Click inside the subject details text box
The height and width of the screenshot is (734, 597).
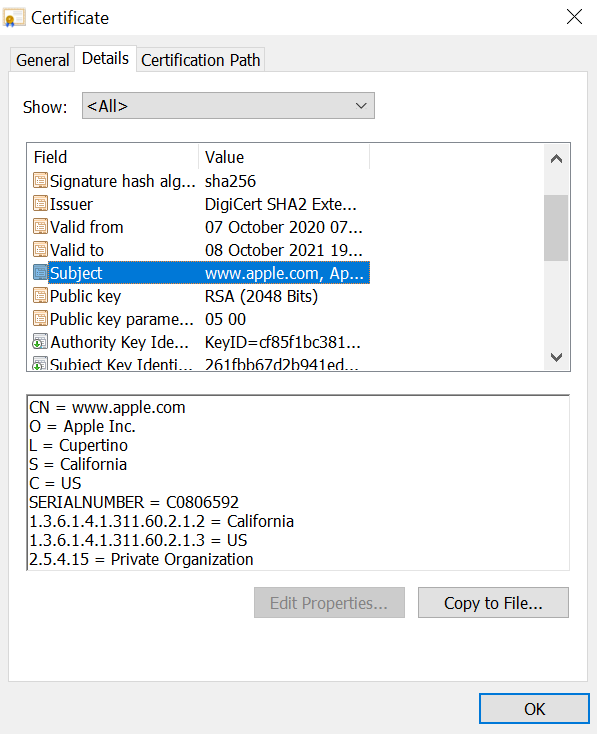point(298,483)
